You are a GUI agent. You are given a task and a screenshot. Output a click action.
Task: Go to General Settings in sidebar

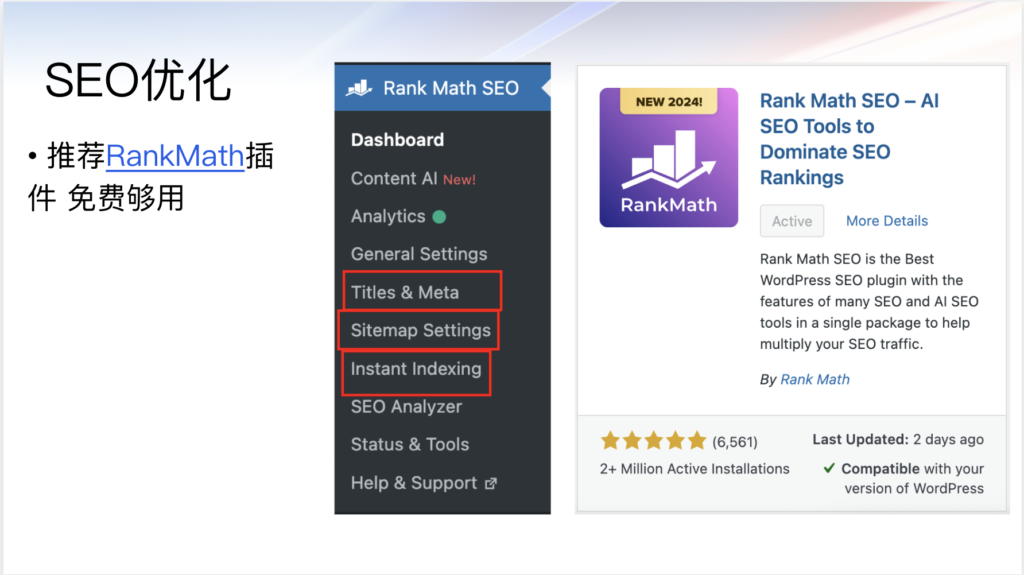(x=419, y=254)
